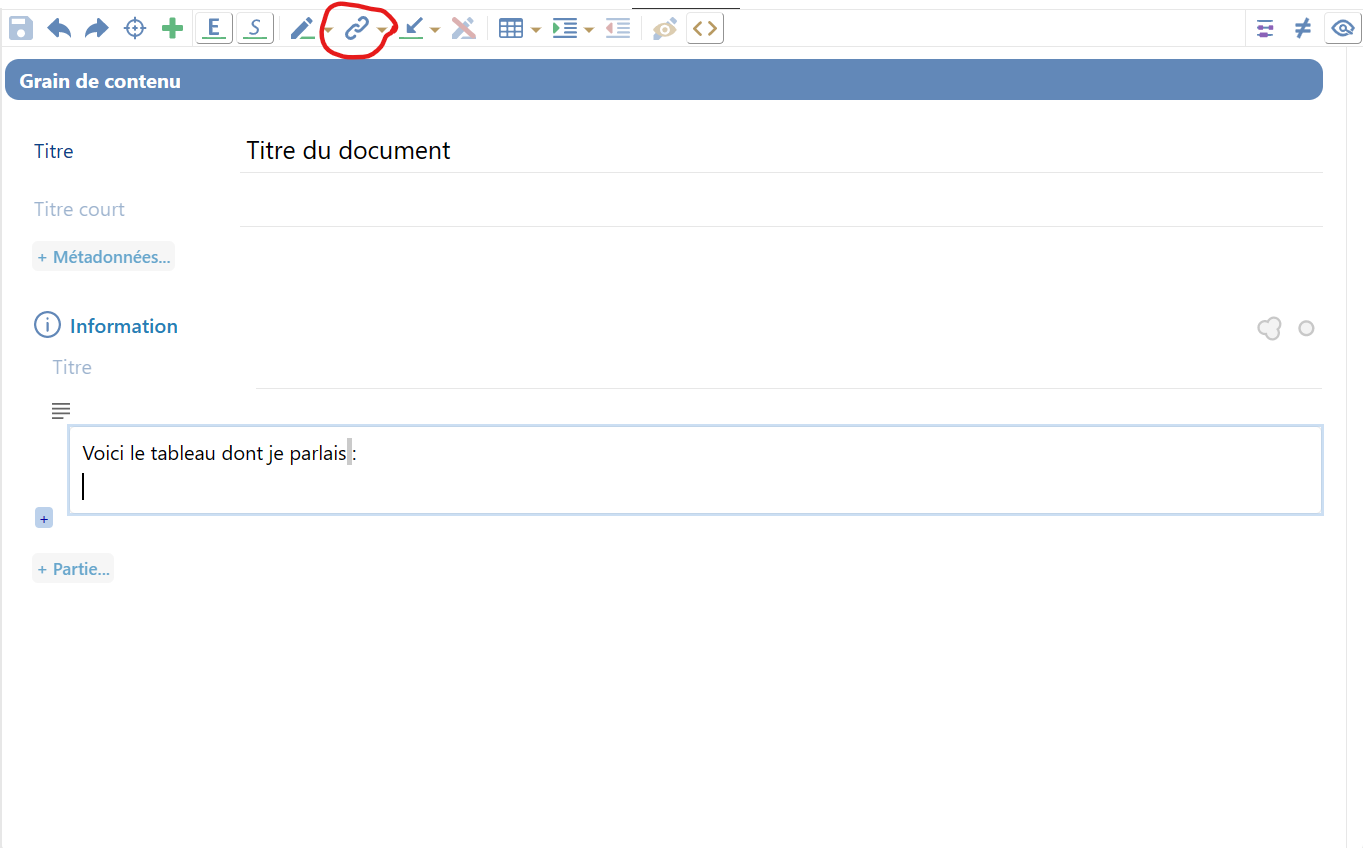Click the purple sliders settings icon
Viewport: 1363px width, 848px height.
point(1265,28)
